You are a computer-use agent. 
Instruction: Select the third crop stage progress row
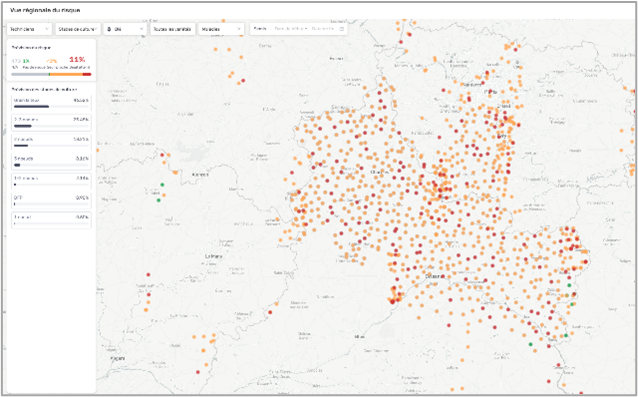coord(51,142)
